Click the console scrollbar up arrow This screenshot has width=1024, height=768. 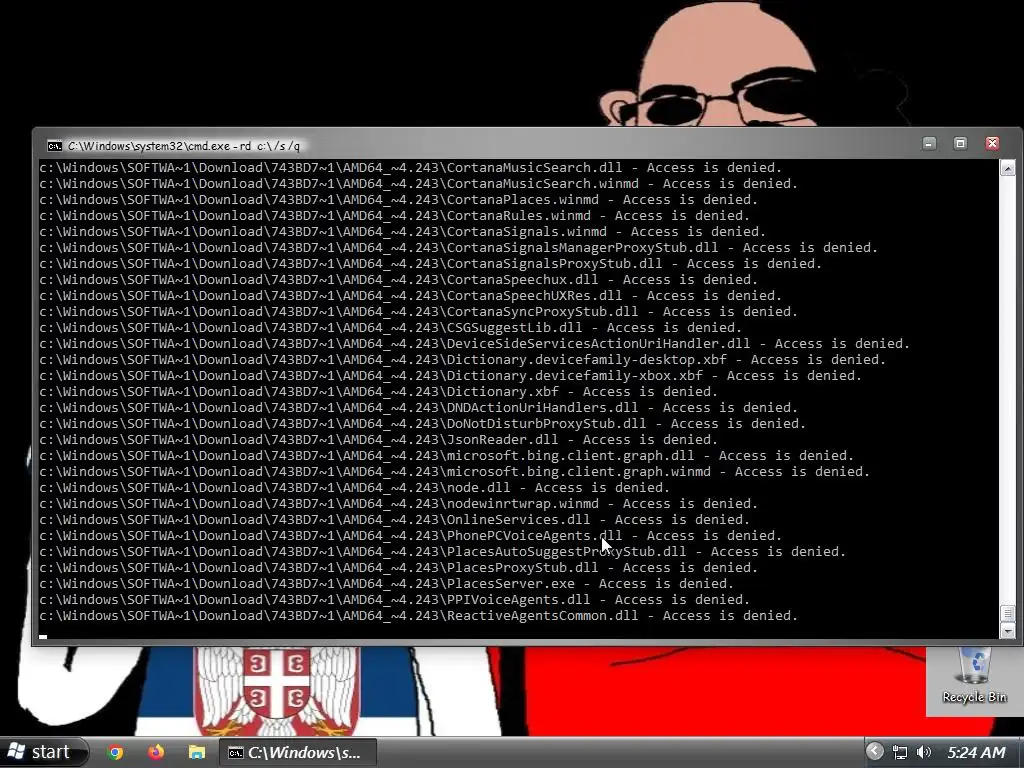tap(1007, 168)
